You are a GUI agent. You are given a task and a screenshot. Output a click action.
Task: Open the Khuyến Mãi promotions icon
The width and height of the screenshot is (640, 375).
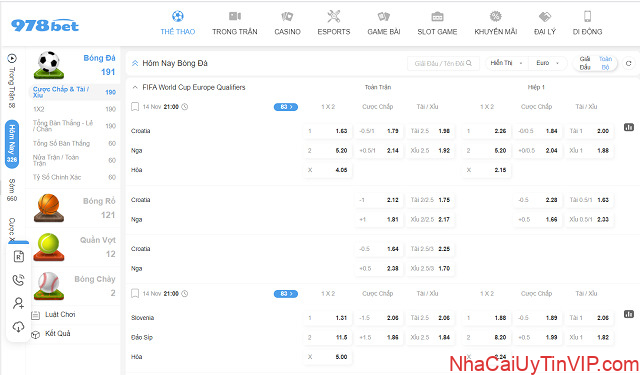point(496,16)
